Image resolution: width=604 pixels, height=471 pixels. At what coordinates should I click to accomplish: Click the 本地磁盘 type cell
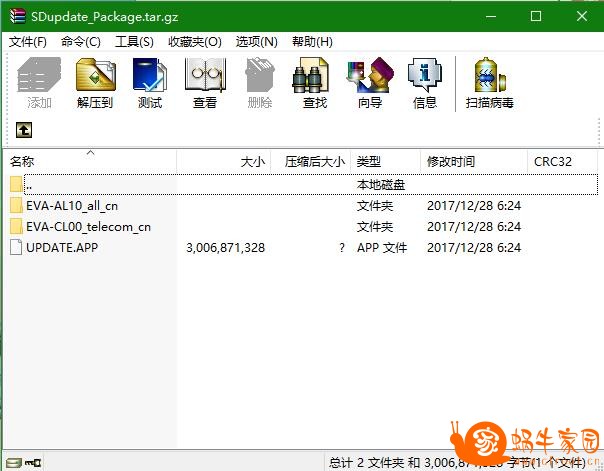coord(381,185)
